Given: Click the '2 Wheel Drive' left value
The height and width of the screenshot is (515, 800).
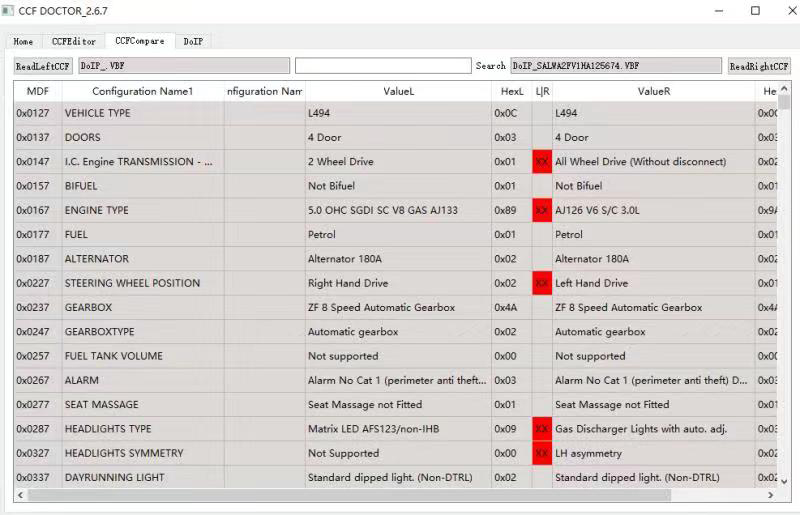Looking at the screenshot, I should (340, 162).
